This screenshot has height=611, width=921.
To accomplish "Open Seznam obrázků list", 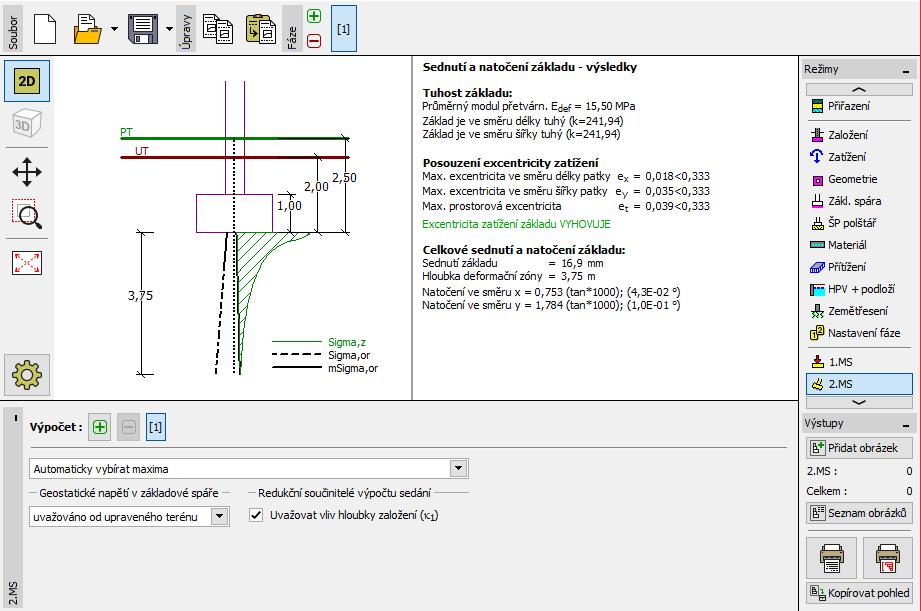I will point(859,513).
